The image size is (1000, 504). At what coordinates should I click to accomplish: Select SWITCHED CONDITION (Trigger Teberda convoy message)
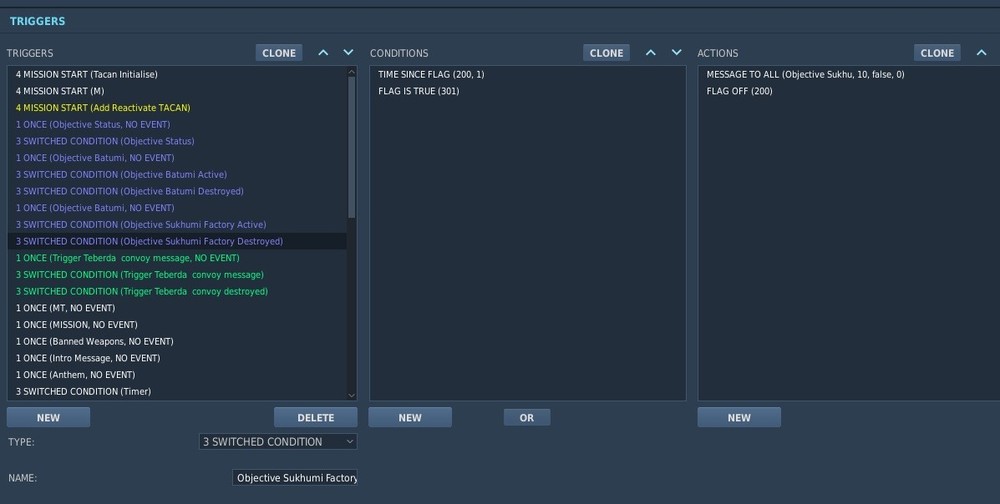[x=177, y=274]
